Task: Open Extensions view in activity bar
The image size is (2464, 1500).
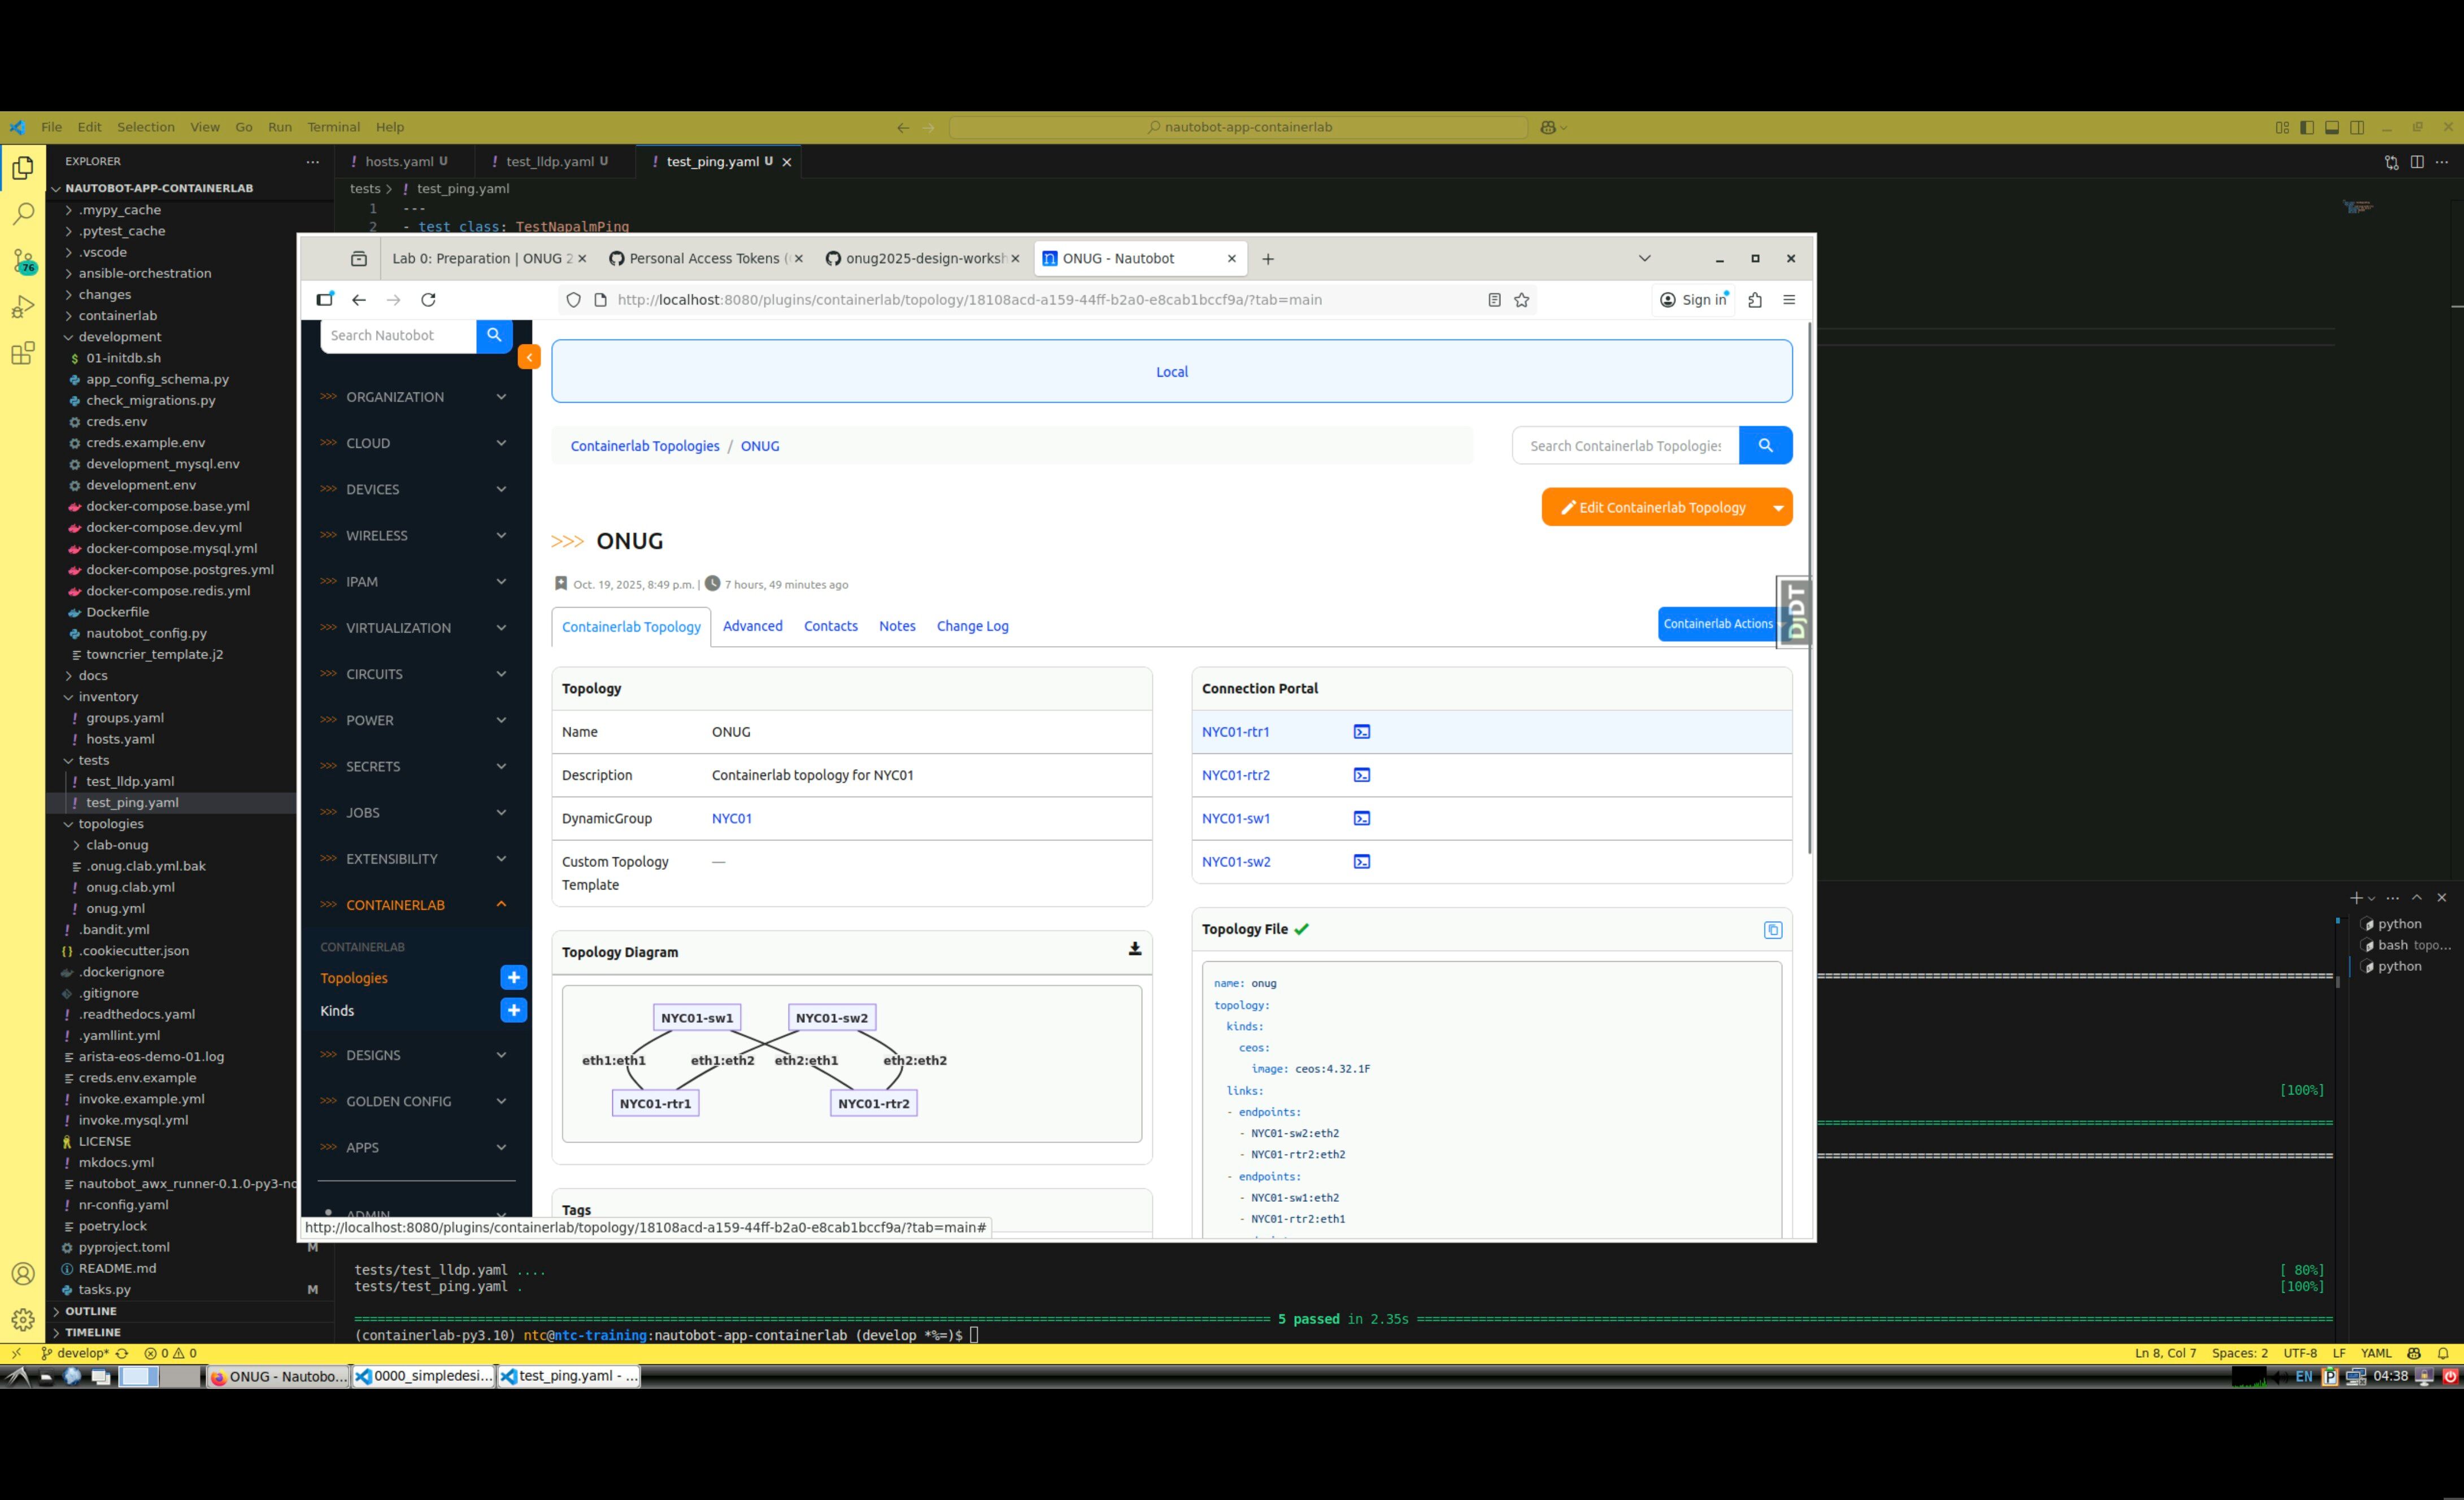Action: point(23,353)
